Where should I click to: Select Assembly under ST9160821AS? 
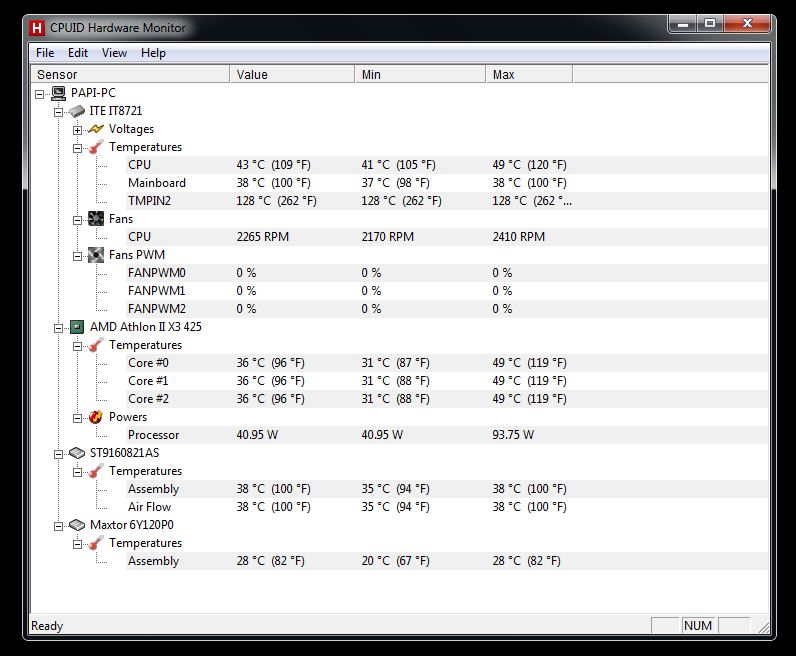447,488
